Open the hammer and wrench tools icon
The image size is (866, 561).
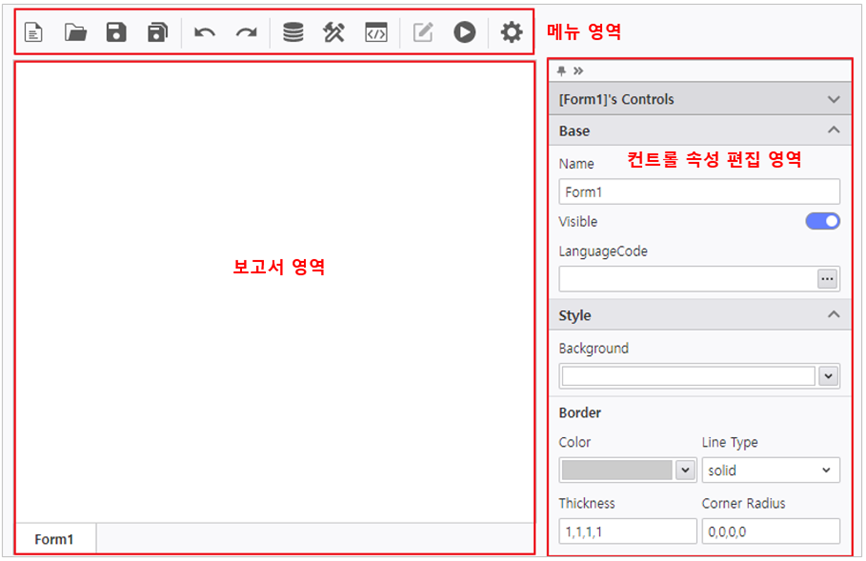click(x=334, y=32)
